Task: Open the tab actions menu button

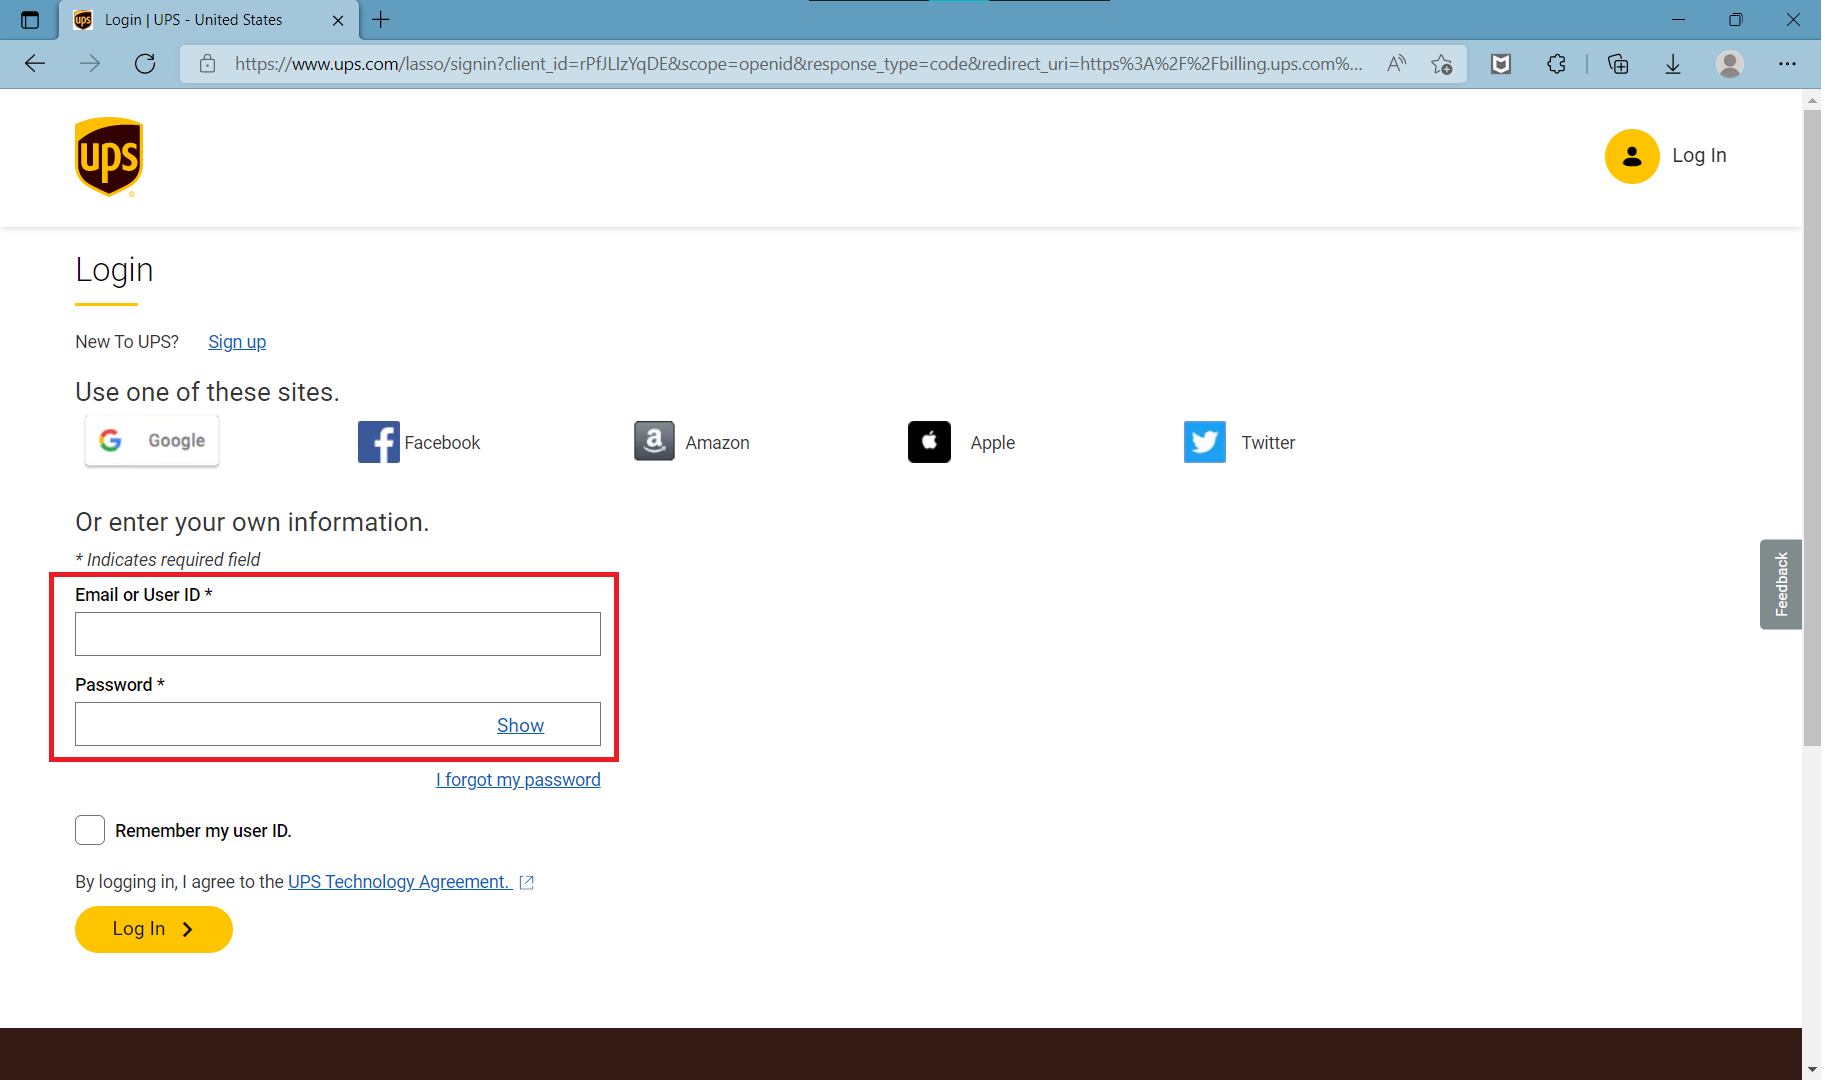Action: coord(30,20)
